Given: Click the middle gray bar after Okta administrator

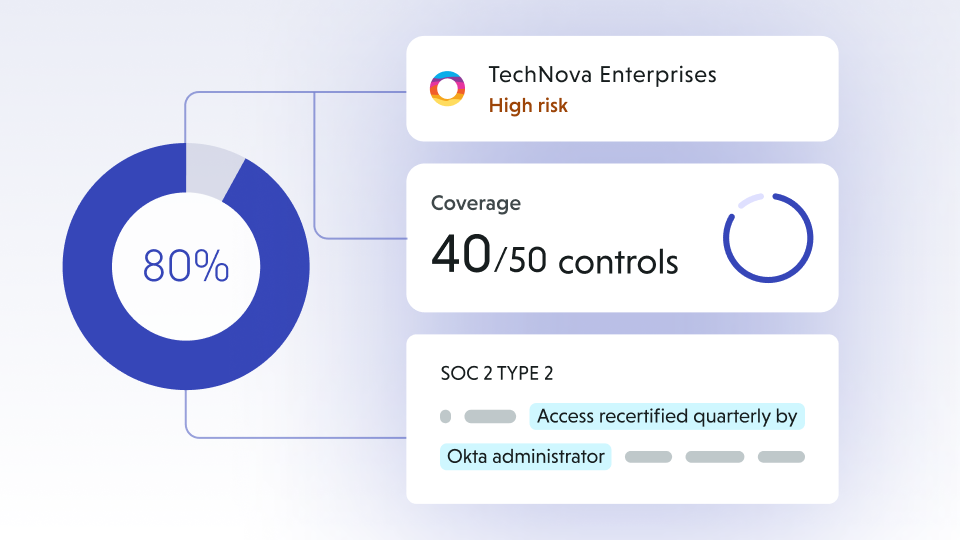Looking at the screenshot, I should point(714,457).
